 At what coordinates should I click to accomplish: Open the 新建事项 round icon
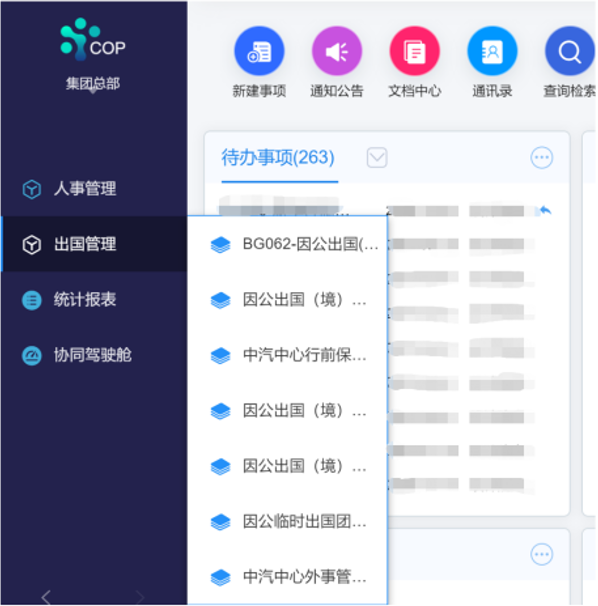tap(259, 51)
